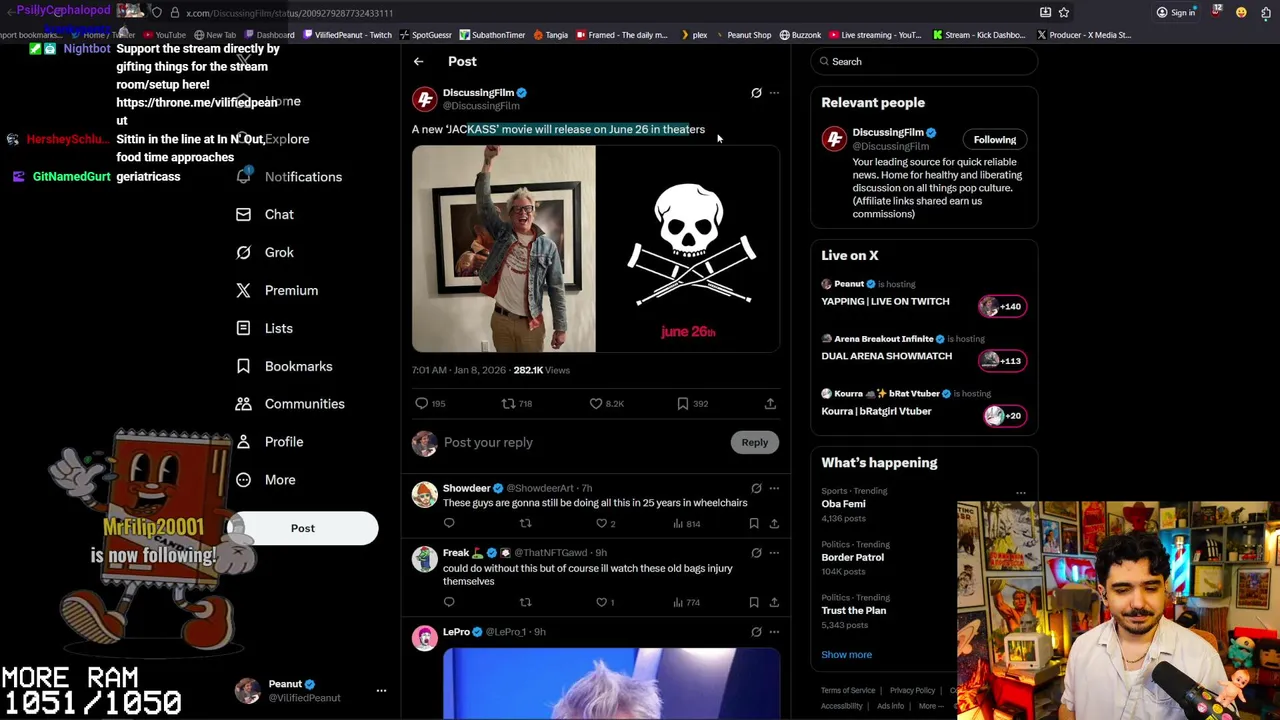Screen dimensions: 1280x720
Task: Open more options on Showdeer reply
Action: pos(774,489)
